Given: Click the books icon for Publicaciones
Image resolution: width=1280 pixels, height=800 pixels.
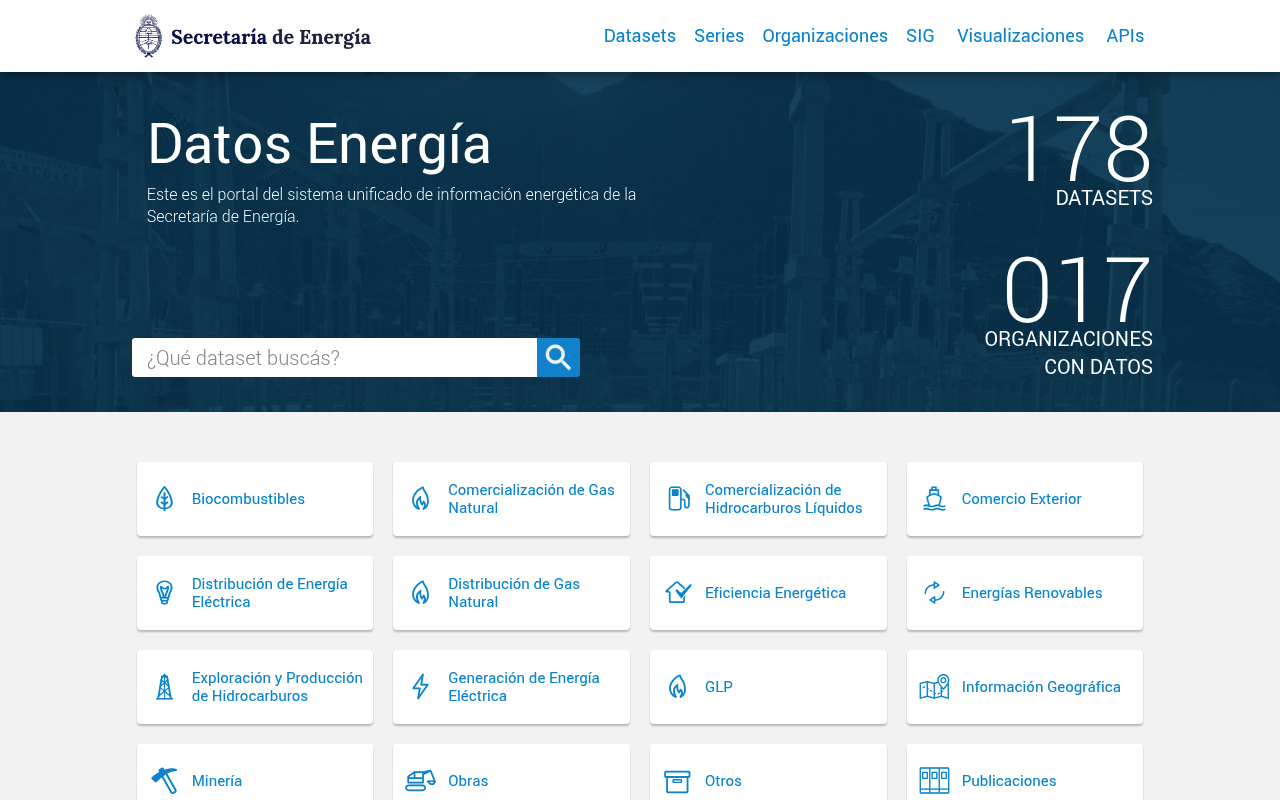Looking at the screenshot, I should 934,780.
